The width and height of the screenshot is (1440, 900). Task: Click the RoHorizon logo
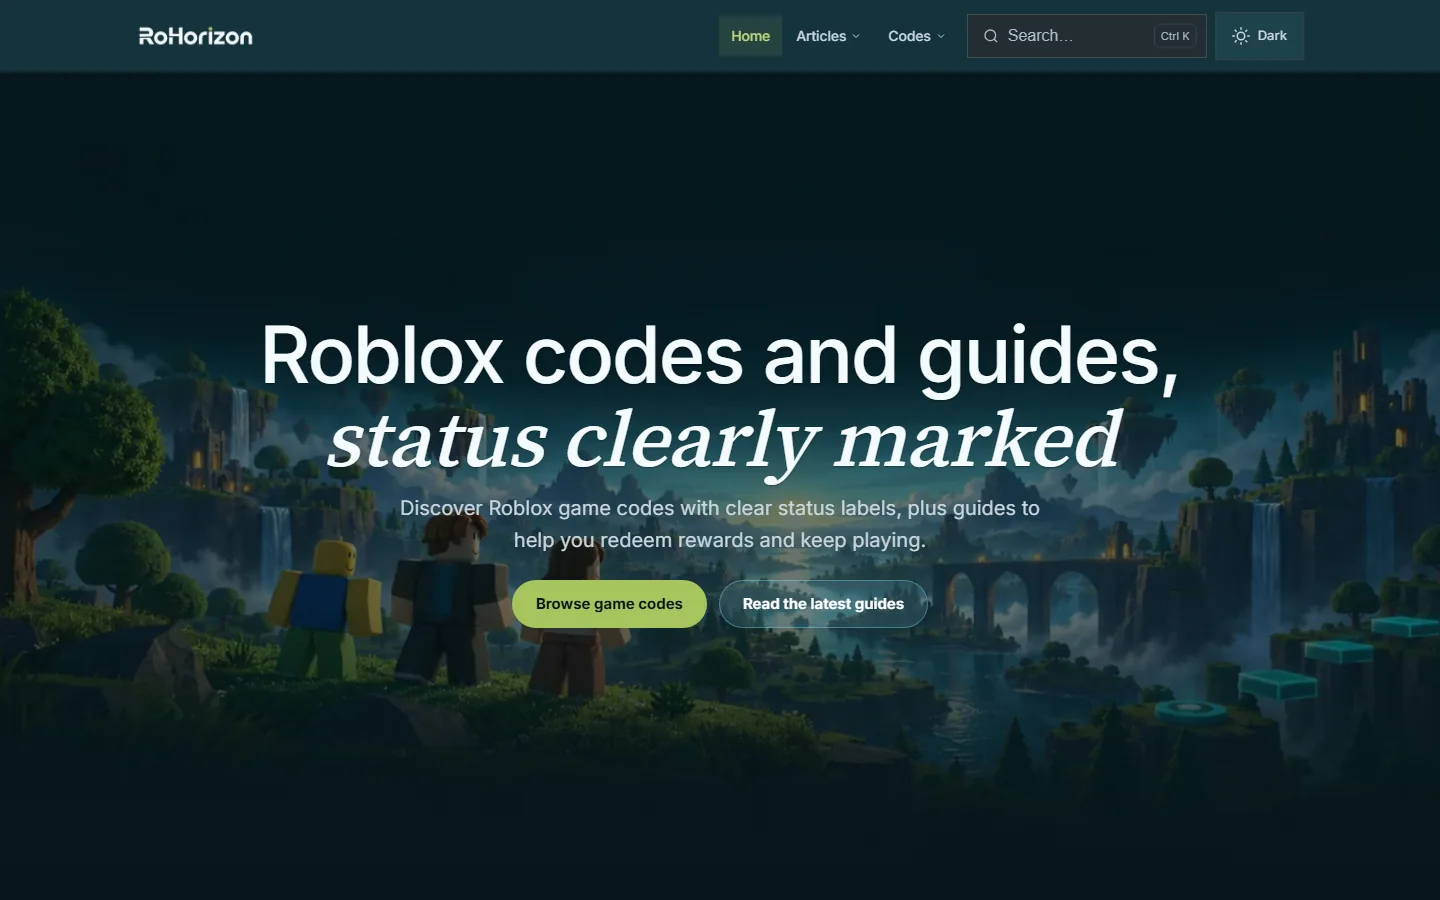click(x=196, y=36)
